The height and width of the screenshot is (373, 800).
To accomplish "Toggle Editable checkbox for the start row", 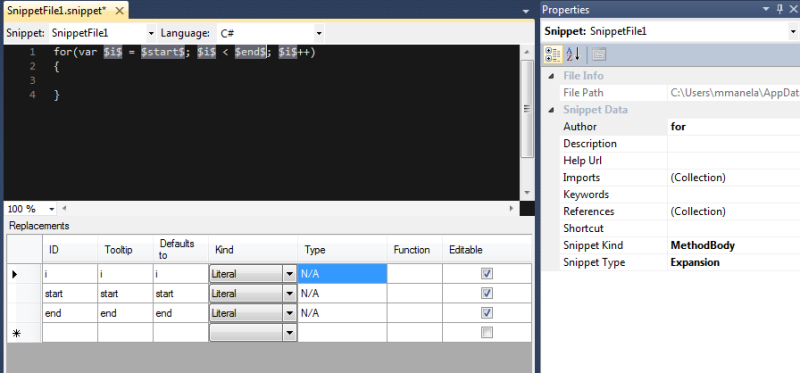I will point(487,293).
